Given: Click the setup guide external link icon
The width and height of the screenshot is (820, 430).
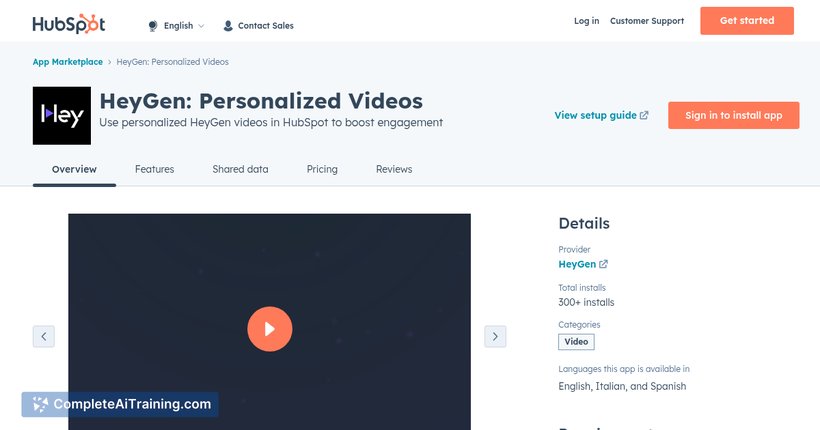Looking at the screenshot, I should tap(644, 116).
